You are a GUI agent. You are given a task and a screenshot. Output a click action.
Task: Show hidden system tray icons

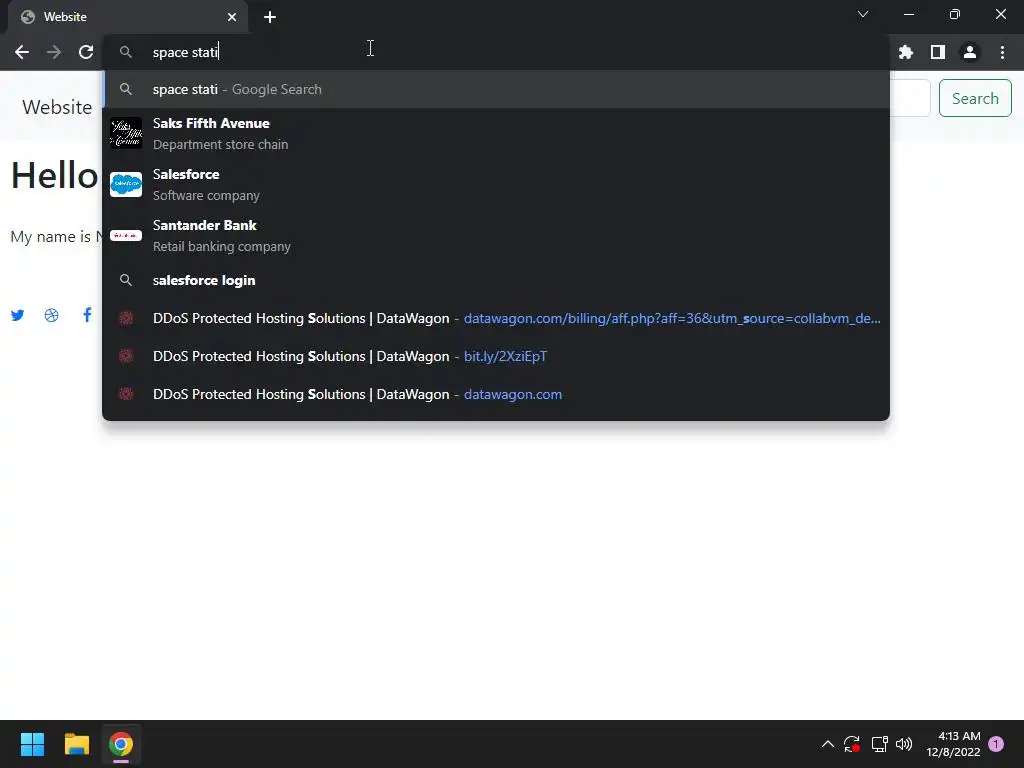pyautogui.click(x=827, y=744)
